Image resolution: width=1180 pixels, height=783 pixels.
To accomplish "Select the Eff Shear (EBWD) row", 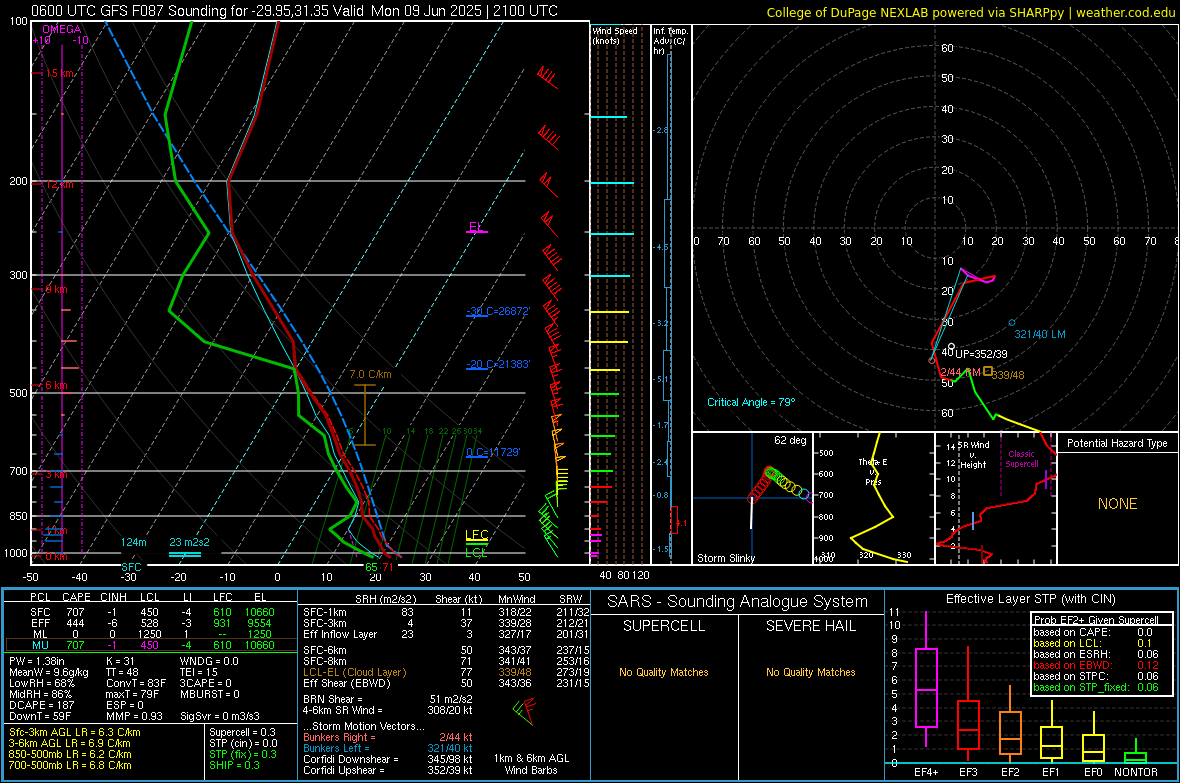I will coord(446,683).
